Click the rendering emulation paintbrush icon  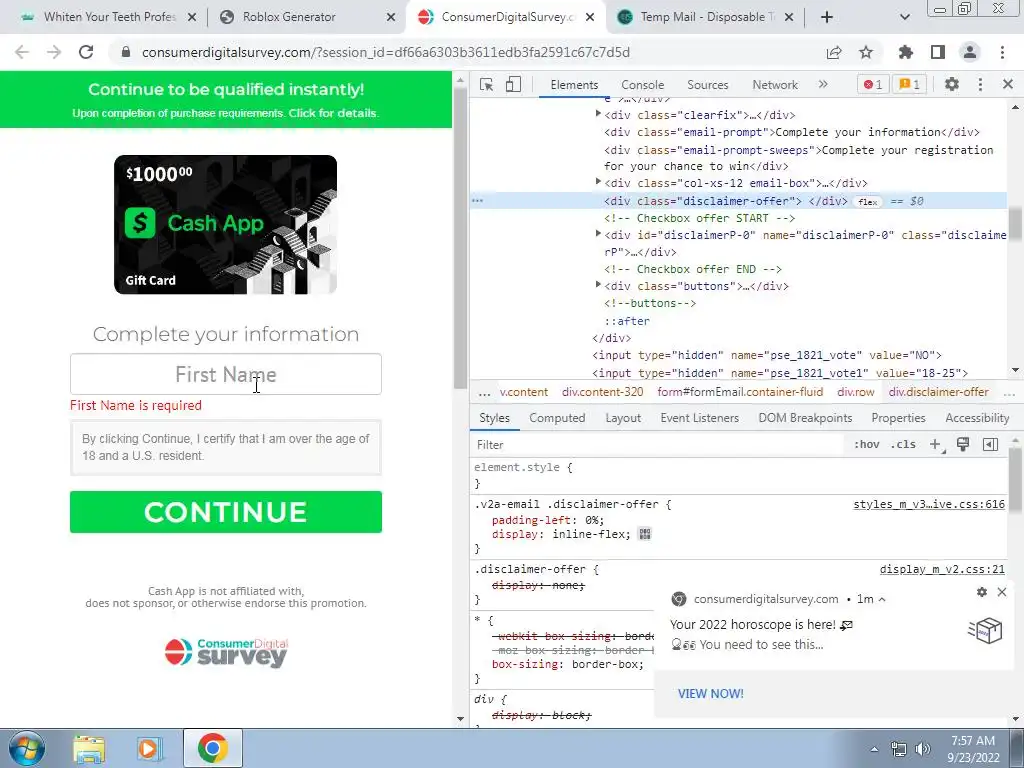pyautogui.click(x=963, y=445)
